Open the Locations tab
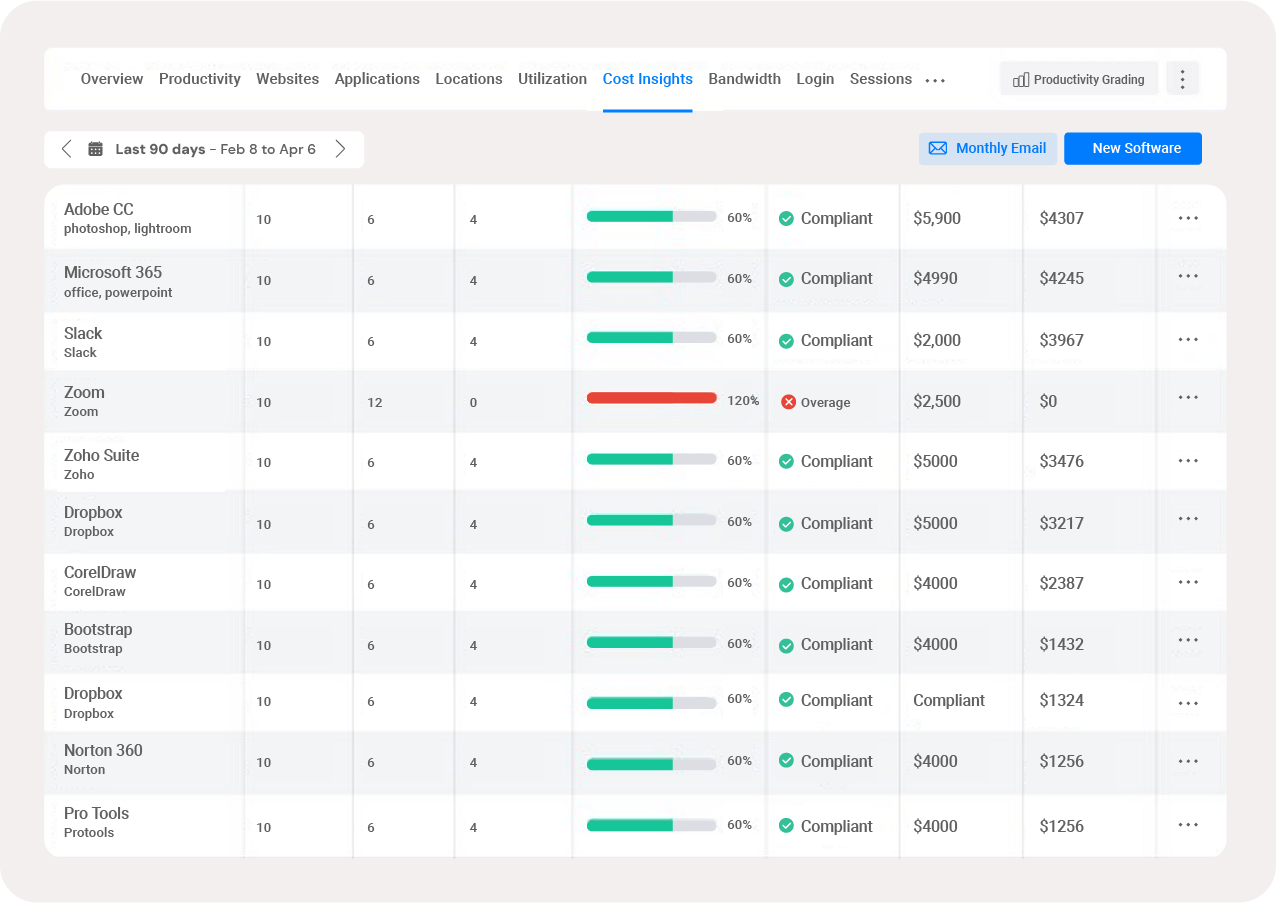Image resolution: width=1278 pixels, height=903 pixels. pyautogui.click(x=469, y=79)
